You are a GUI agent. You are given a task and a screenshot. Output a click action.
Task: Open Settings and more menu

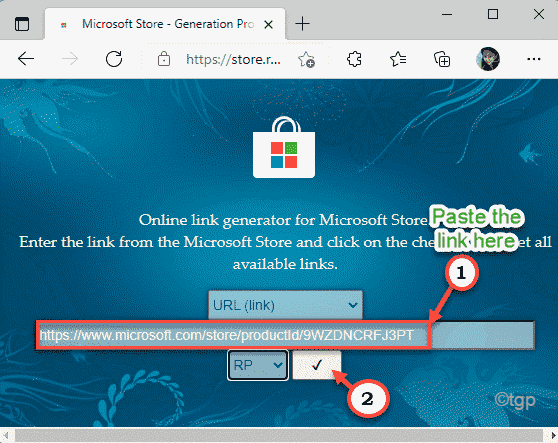(x=533, y=59)
